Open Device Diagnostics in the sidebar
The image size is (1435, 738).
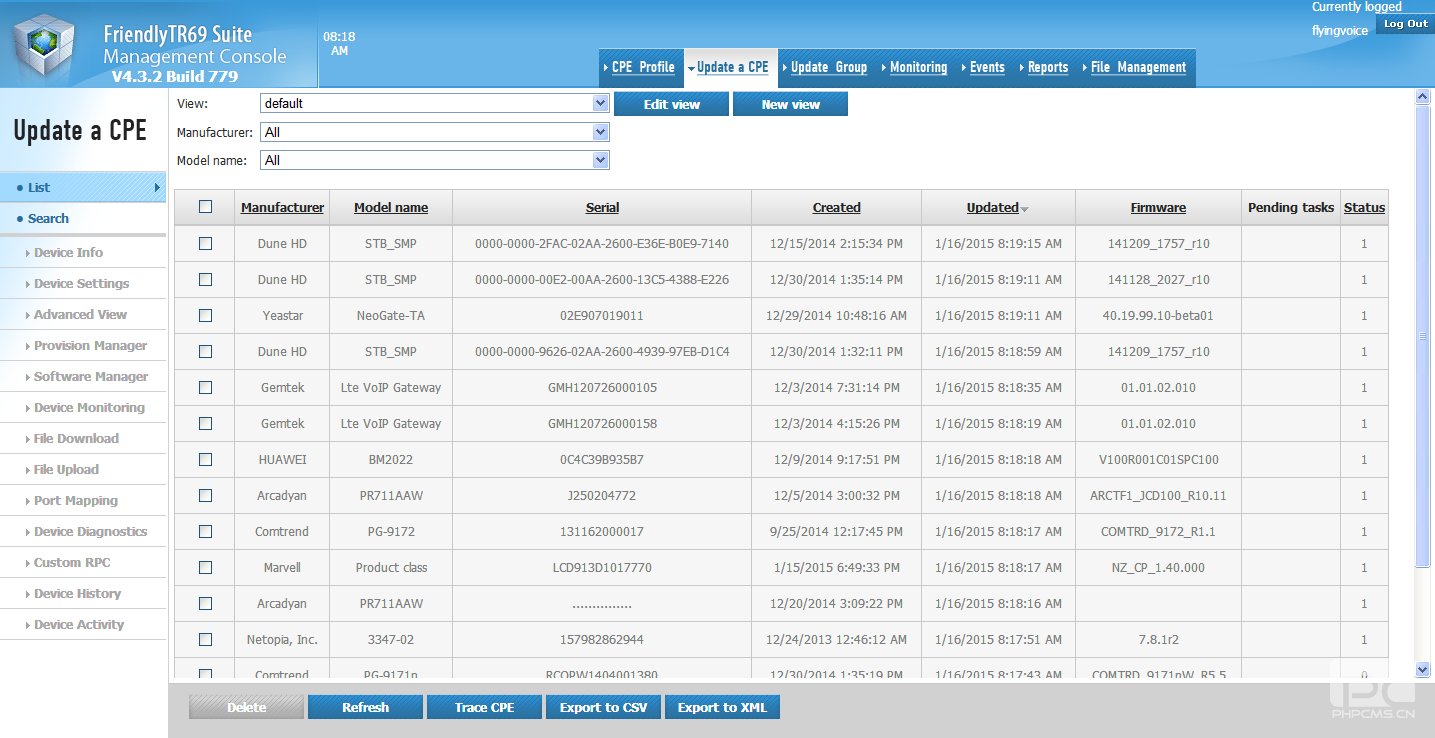click(83, 532)
